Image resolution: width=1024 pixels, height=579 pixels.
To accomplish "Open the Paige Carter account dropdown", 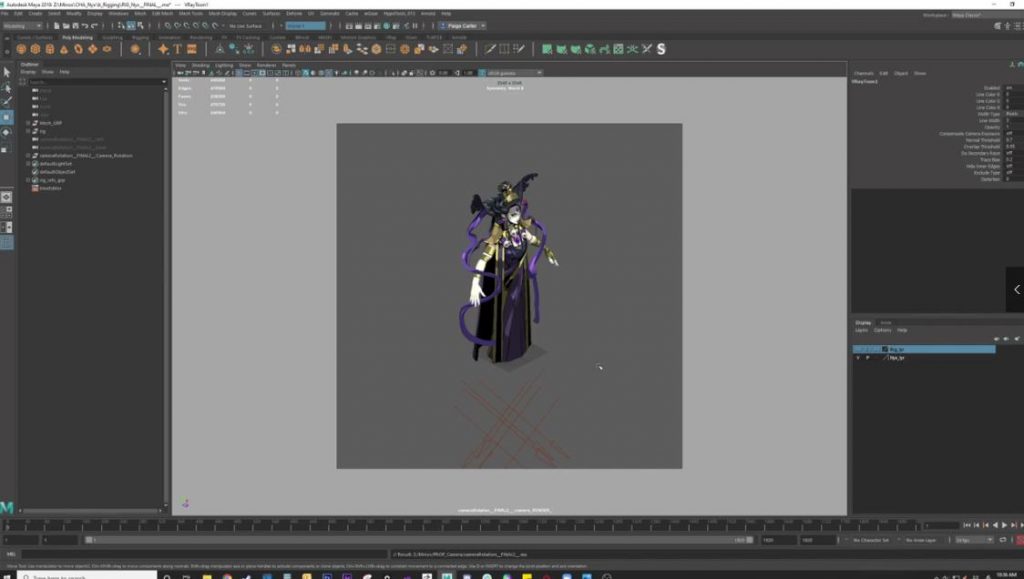I will pyautogui.click(x=462, y=26).
